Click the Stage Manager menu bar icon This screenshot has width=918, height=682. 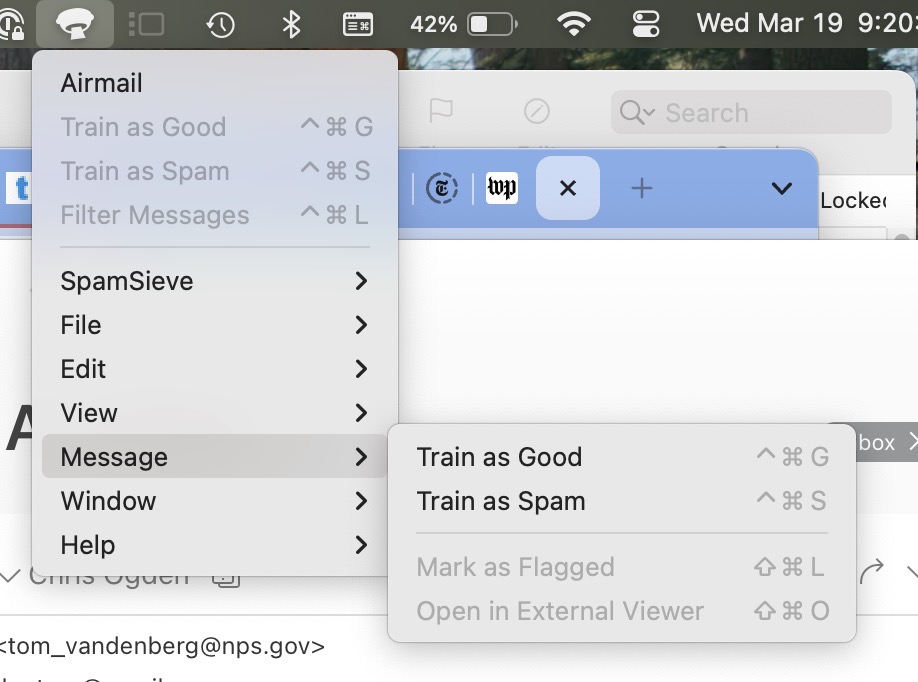[x=146, y=25]
